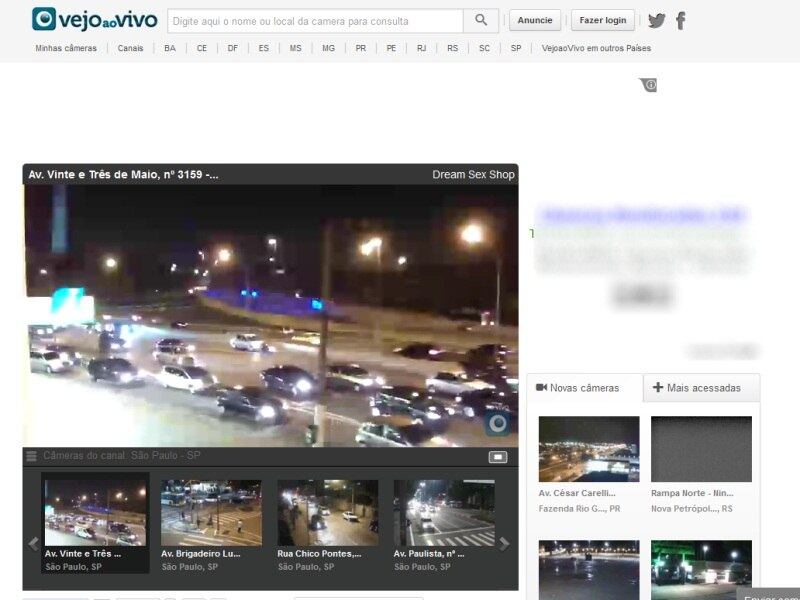Image resolution: width=800 pixels, height=600 pixels.
Task: Toggle the channel strip display icon
Action: 498,457
